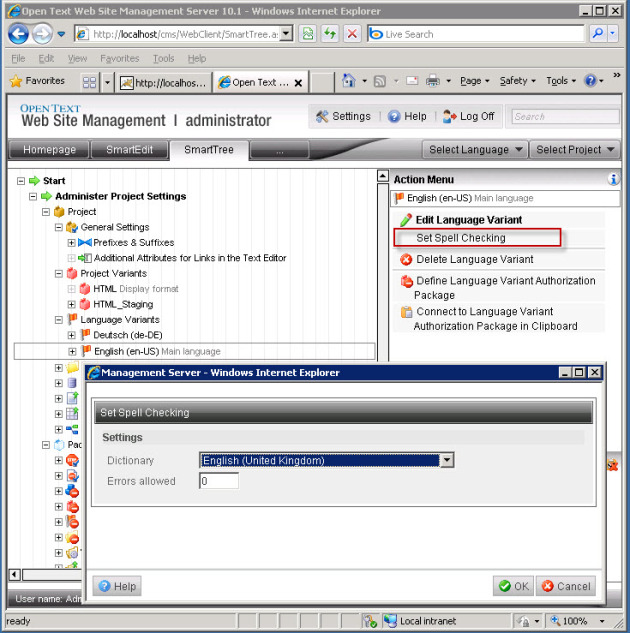Close the Open Text browser tab
The image size is (630, 633).
298,83
